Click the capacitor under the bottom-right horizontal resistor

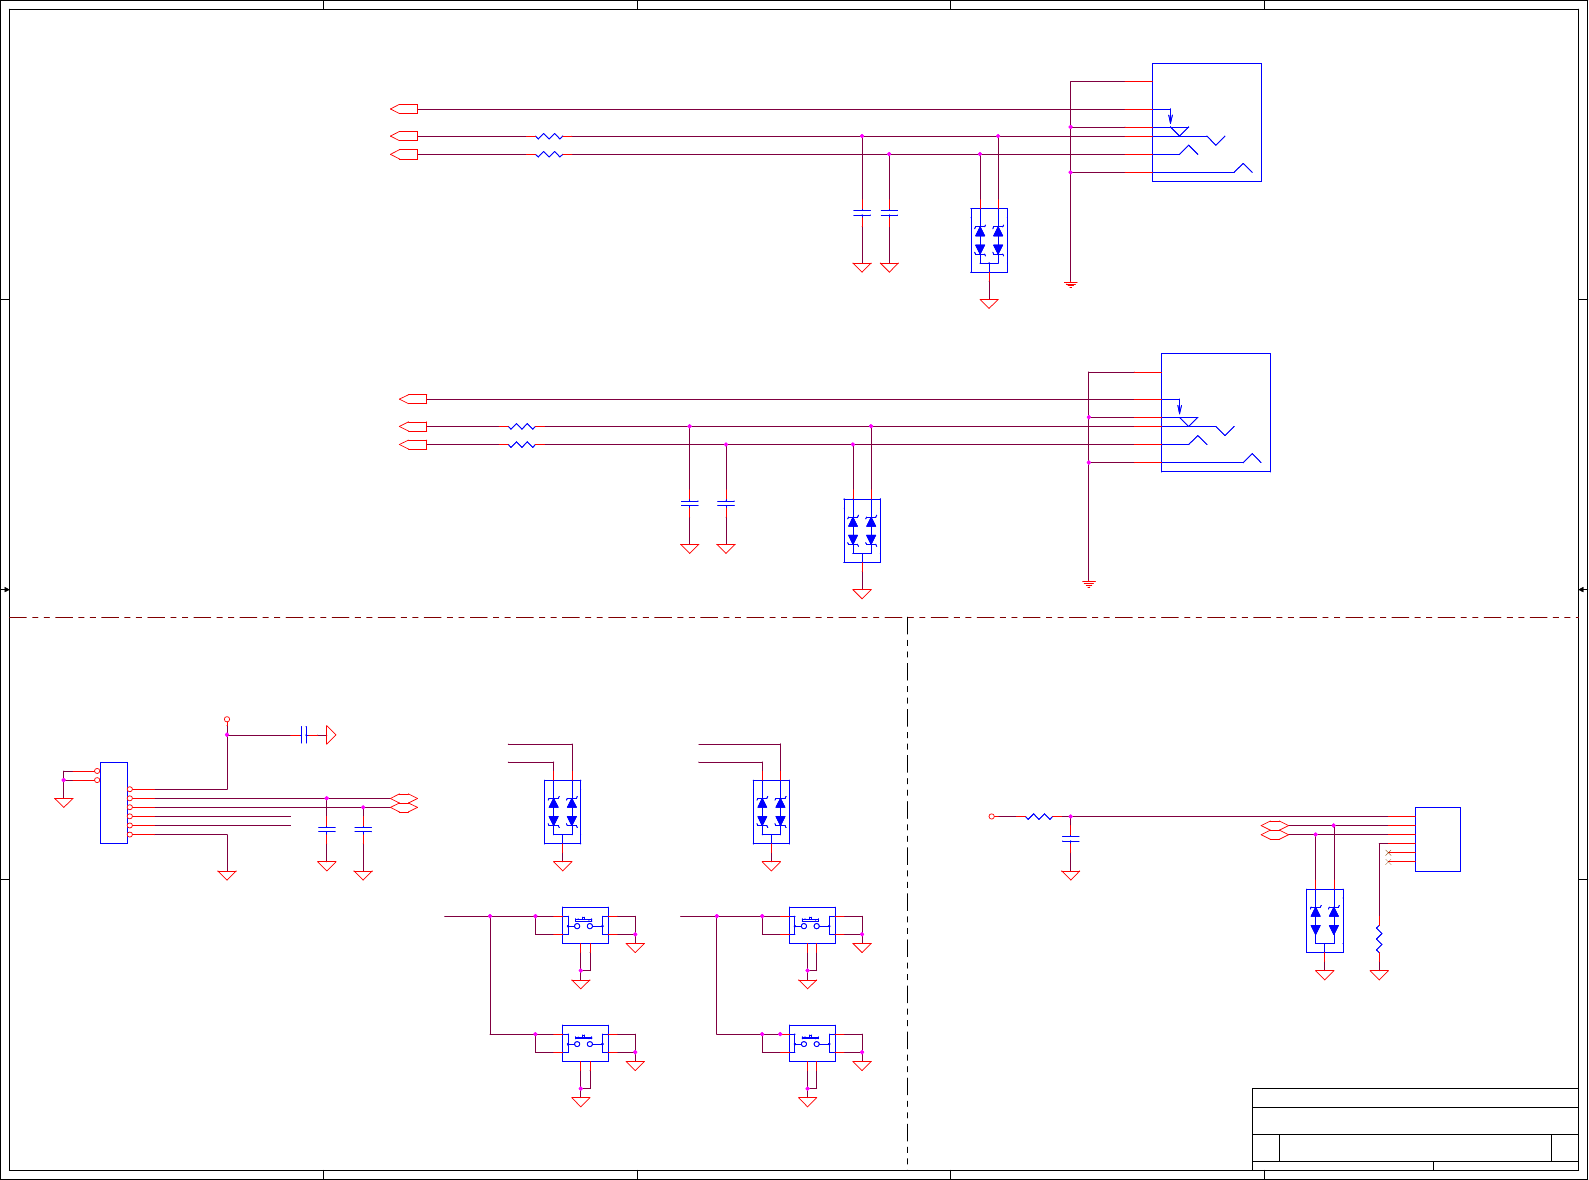point(1071,839)
